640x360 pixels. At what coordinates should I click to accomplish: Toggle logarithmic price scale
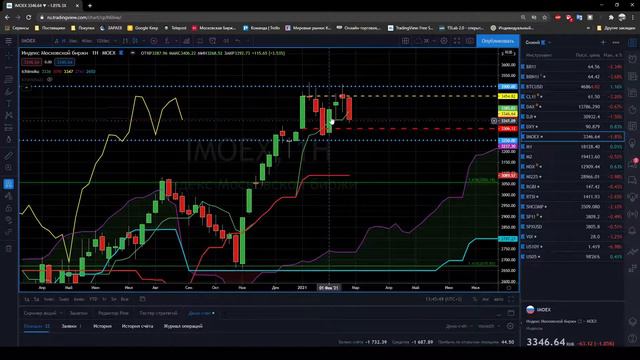point(485,300)
